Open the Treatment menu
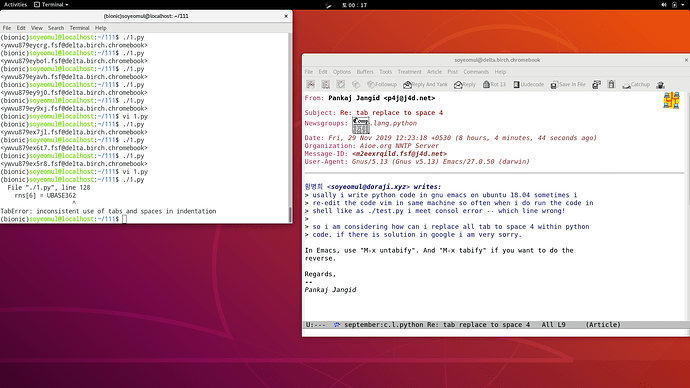 [410, 72]
